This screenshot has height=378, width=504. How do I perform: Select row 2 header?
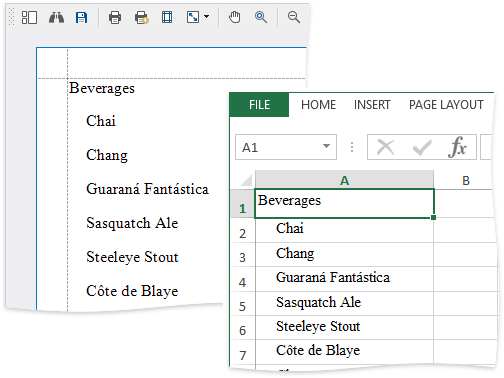coord(243,230)
